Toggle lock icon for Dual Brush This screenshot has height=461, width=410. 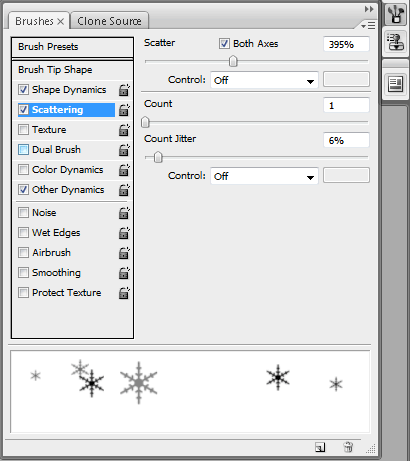(x=124, y=150)
